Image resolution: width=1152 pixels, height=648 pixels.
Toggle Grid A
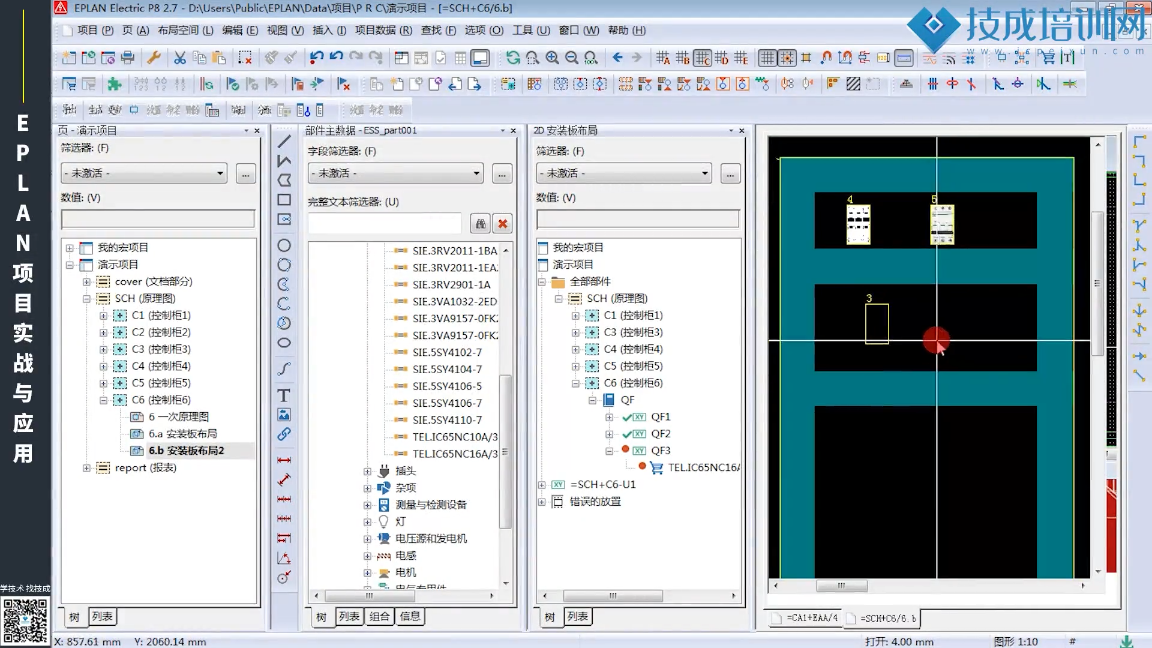(663, 57)
